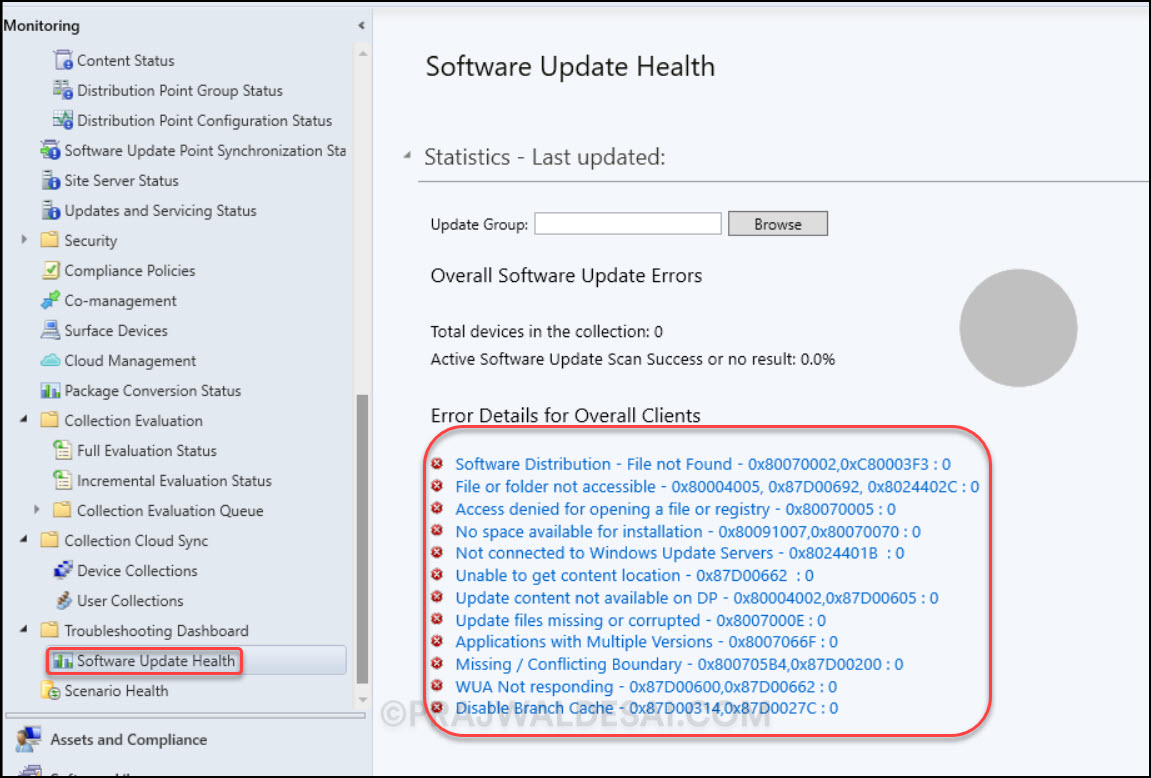Click the Cloud Management cloud icon
Screen dimensions: 1151x778
click(x=50, y=360)
